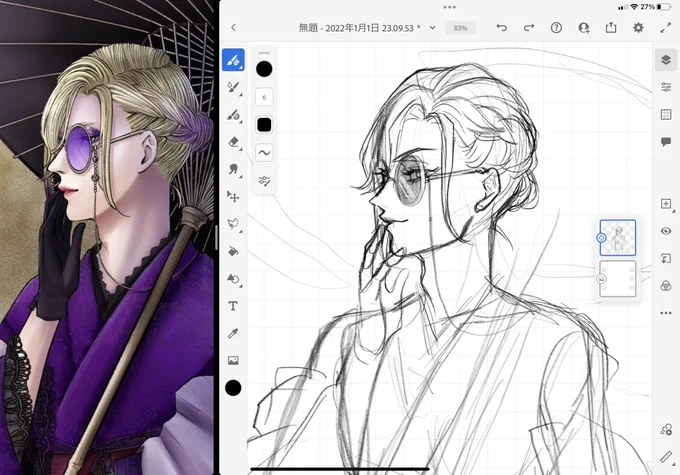The width and height of the screenshot is (680, 475).
Task: Select the Vector Brushes tool
Action: coord(233,115)
